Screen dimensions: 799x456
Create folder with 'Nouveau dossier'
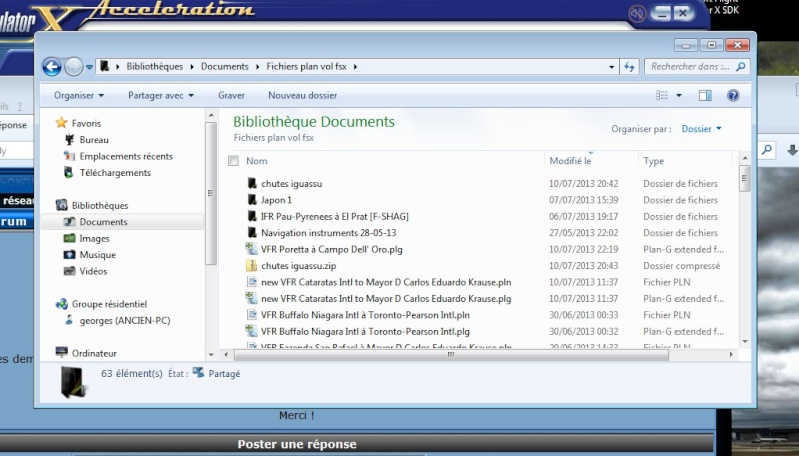[x=303, y=95]
